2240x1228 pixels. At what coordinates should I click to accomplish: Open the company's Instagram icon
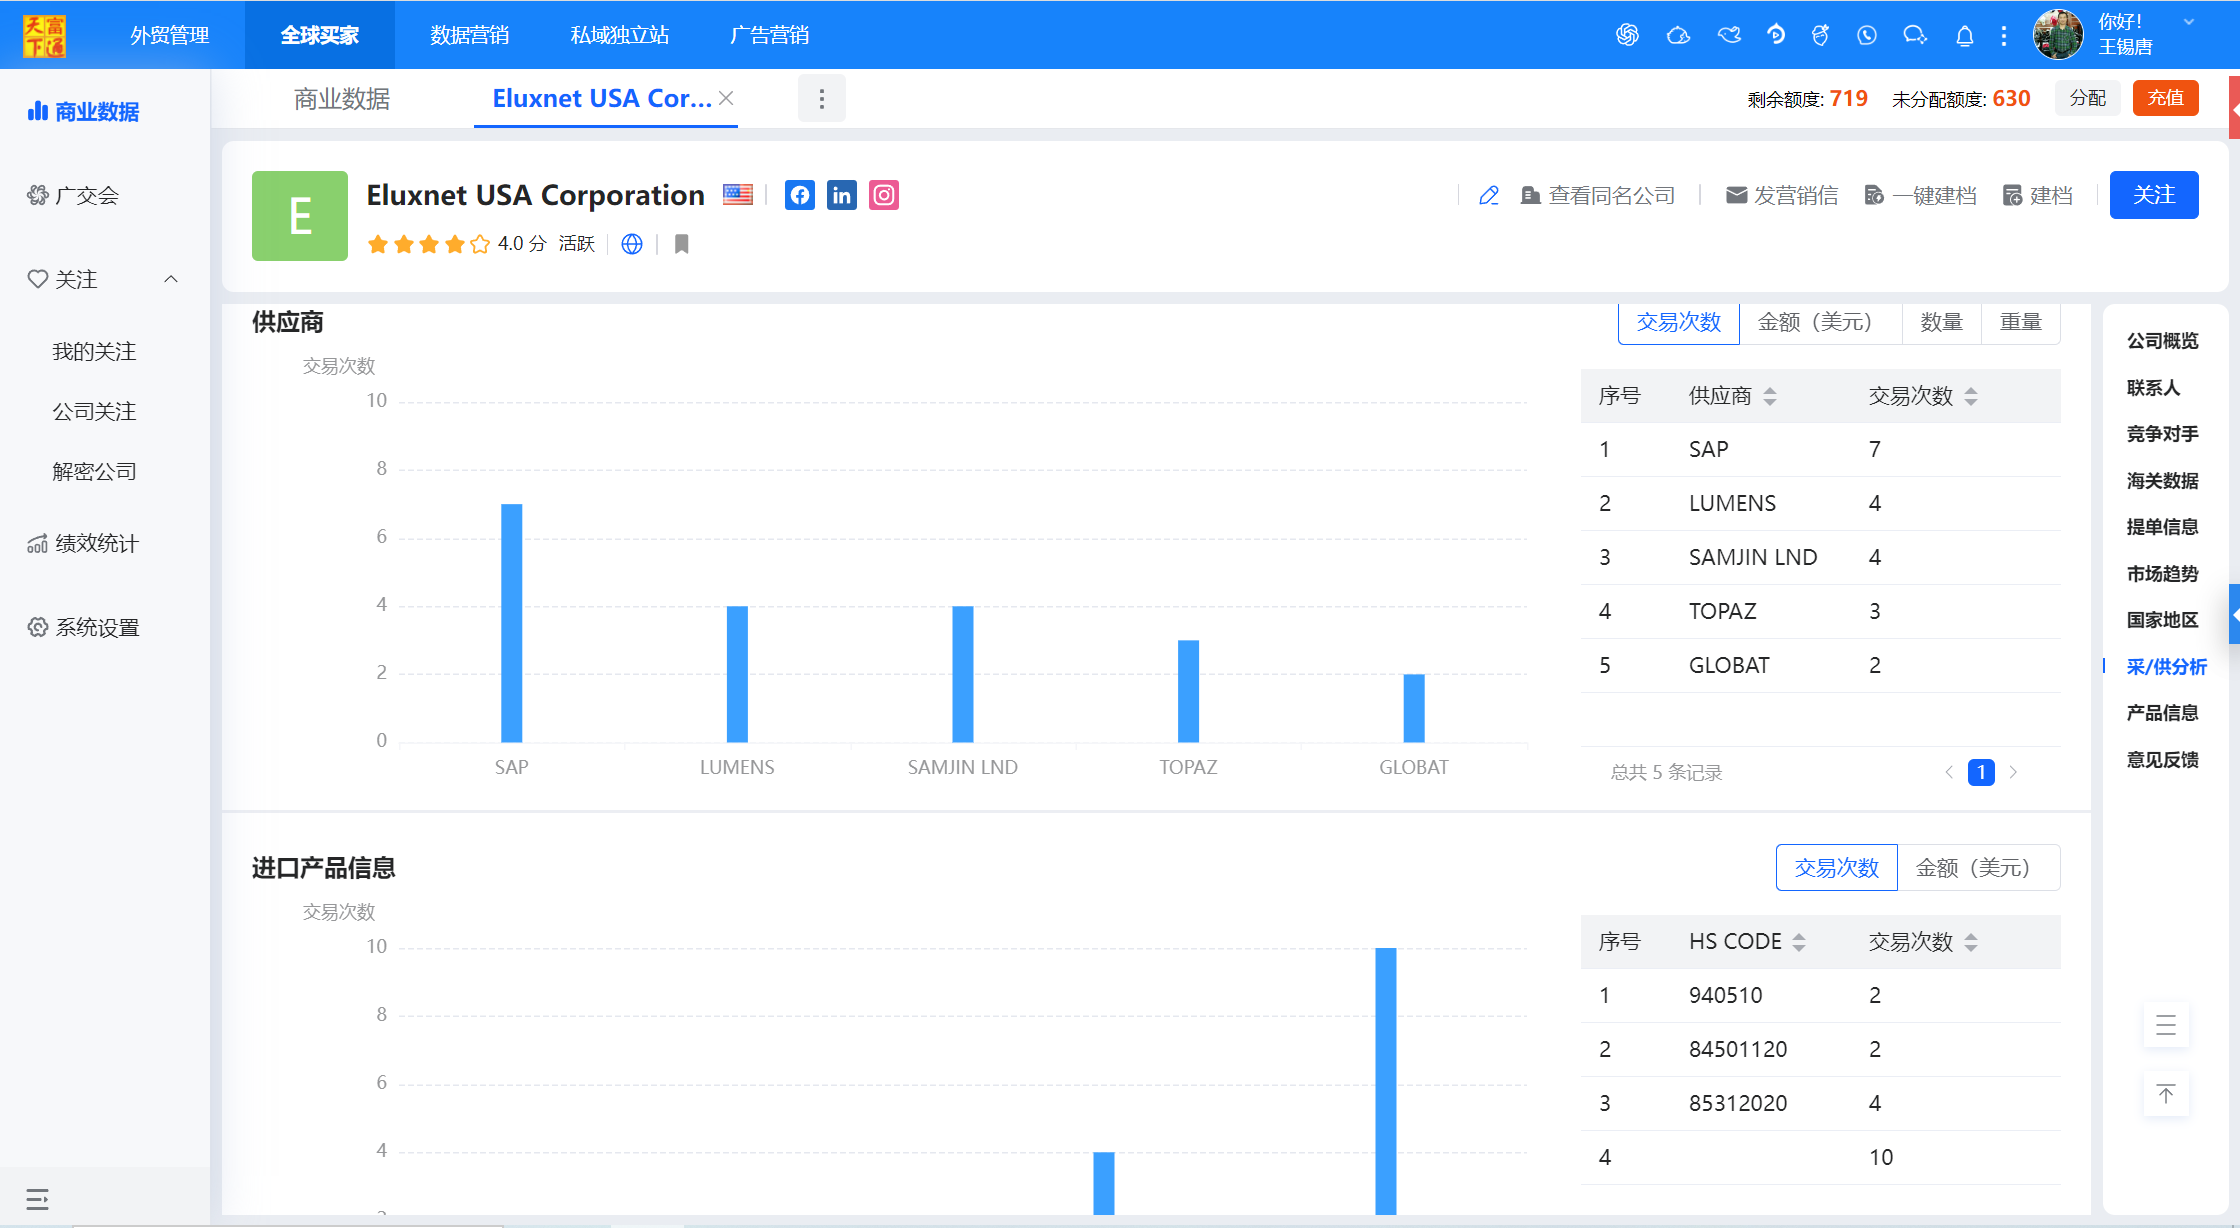[x=884, y=195]
